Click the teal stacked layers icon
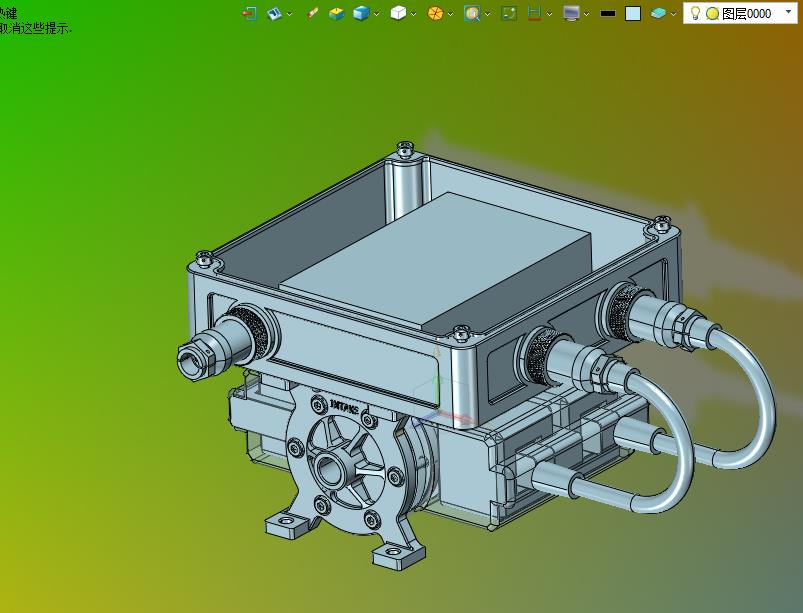Viewport: 803px width, 613px height. point(658,13)
